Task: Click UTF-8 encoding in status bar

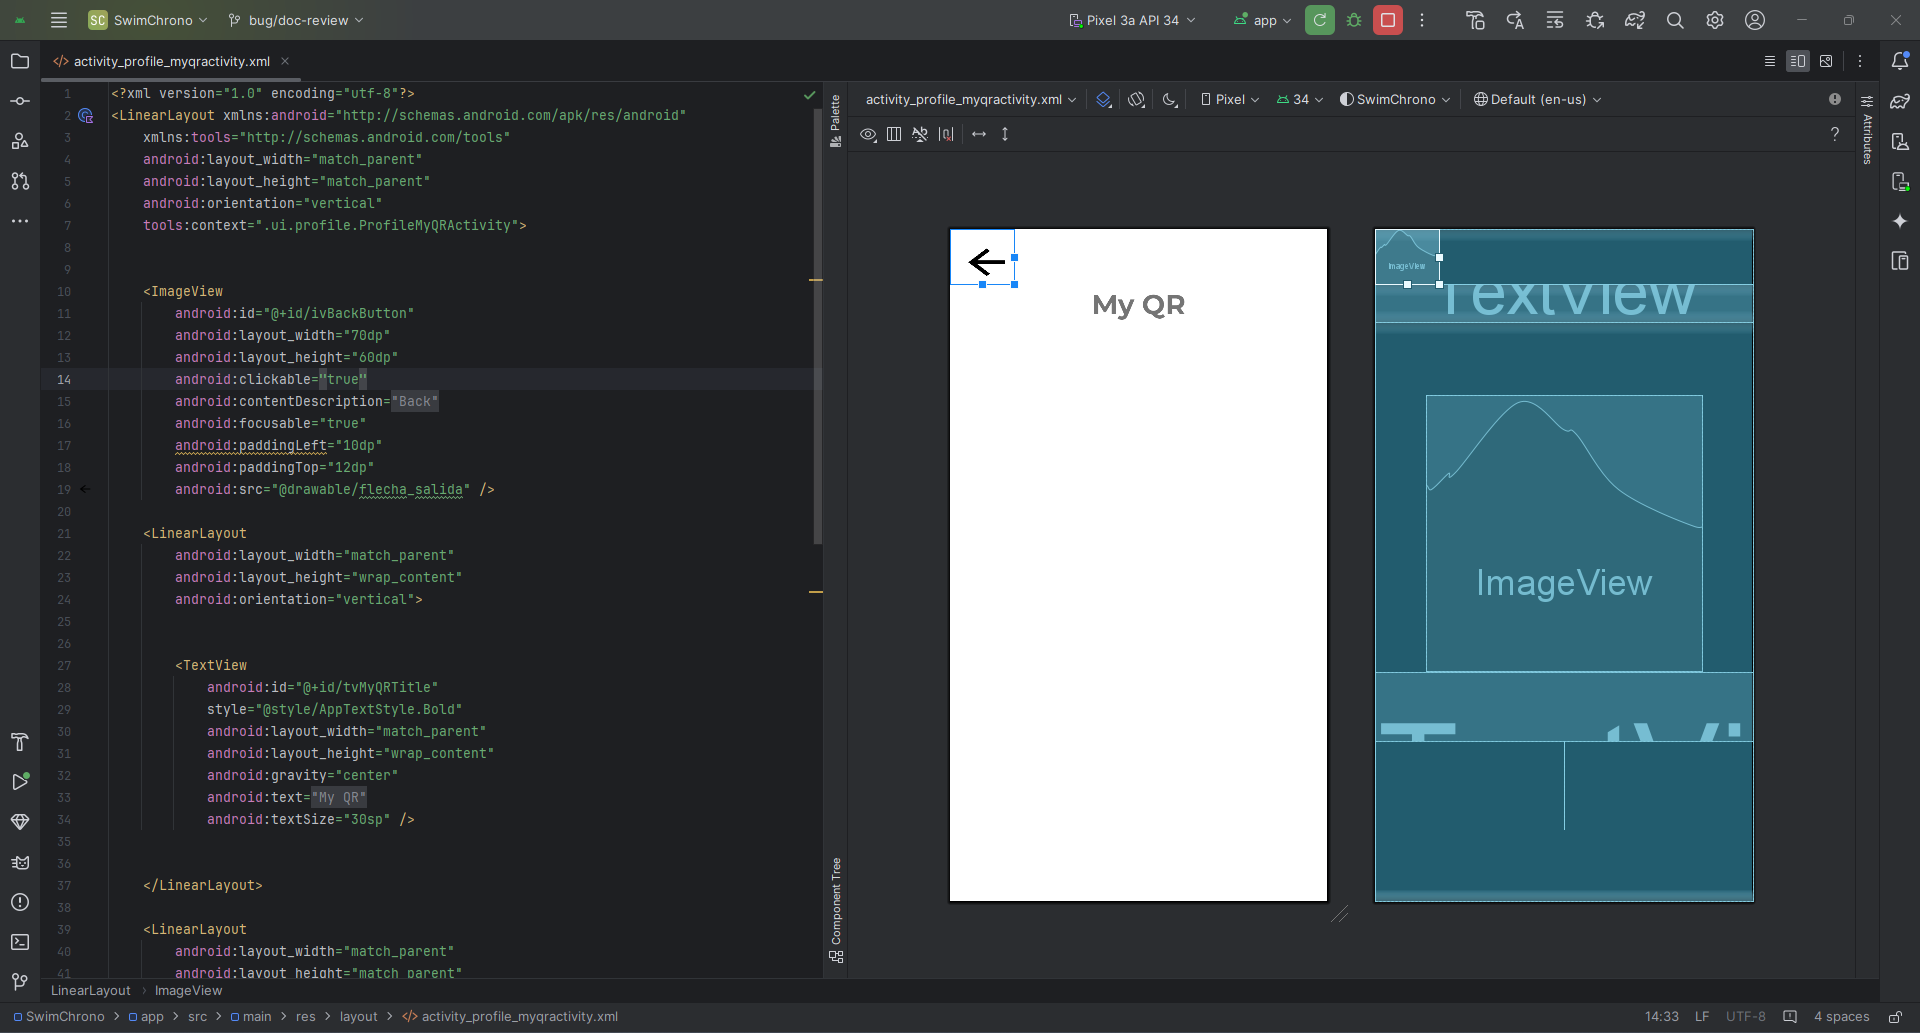Action: click(1746, 1016)
